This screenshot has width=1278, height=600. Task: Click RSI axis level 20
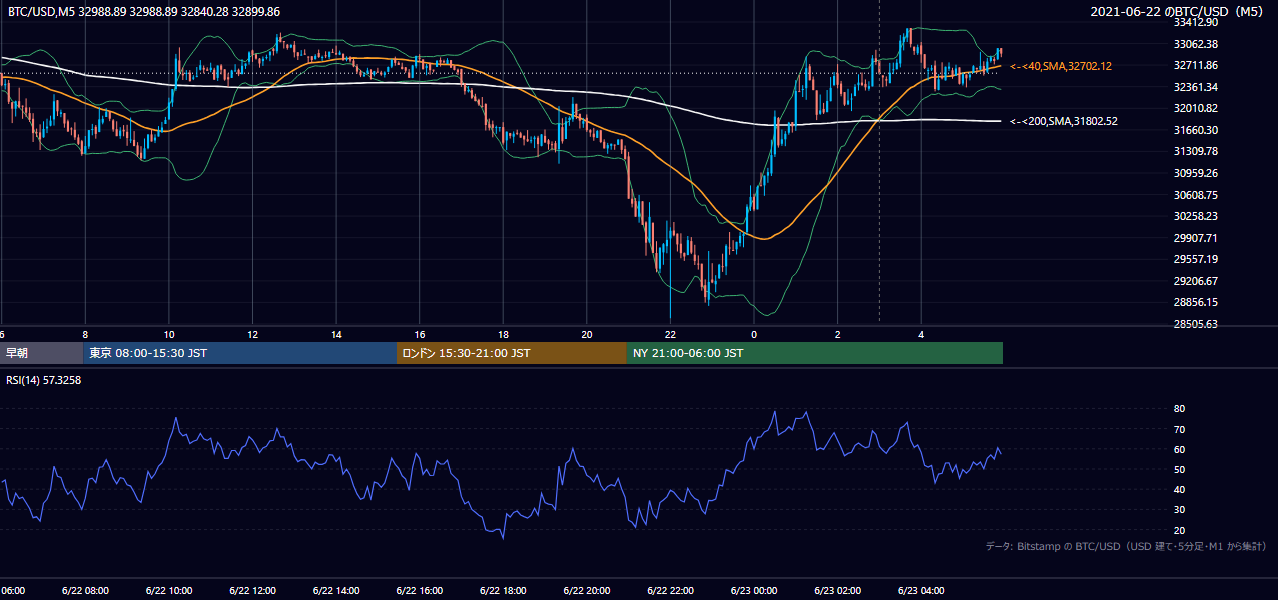(1179, 530)
